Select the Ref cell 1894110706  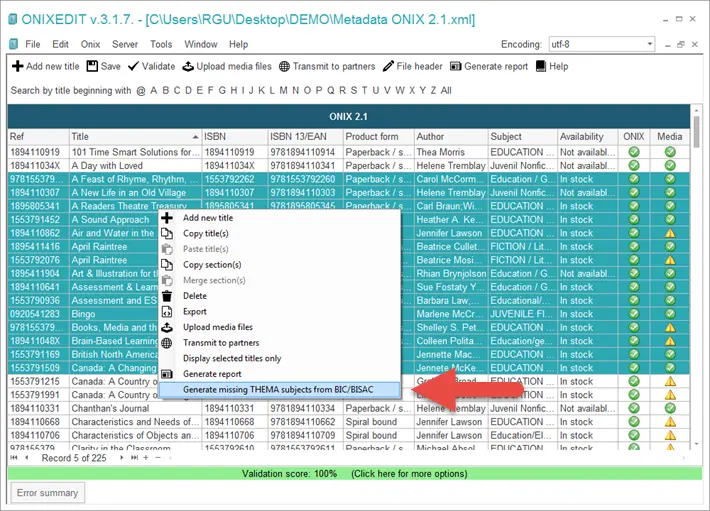coord(38,435)
